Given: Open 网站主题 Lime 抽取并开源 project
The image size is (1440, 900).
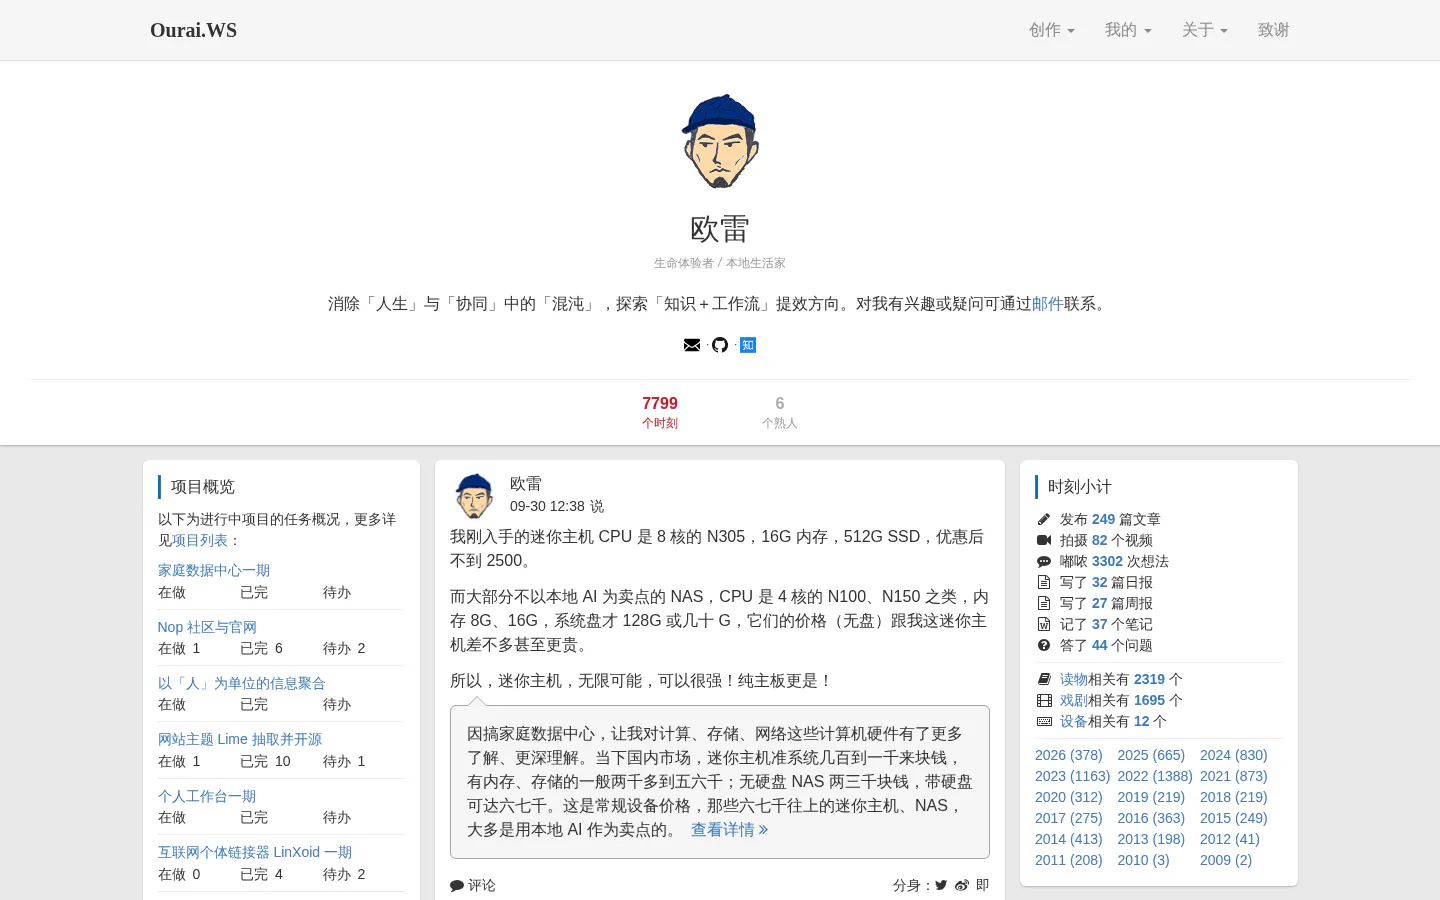Looking at the screenshot, I should [240, 739].
